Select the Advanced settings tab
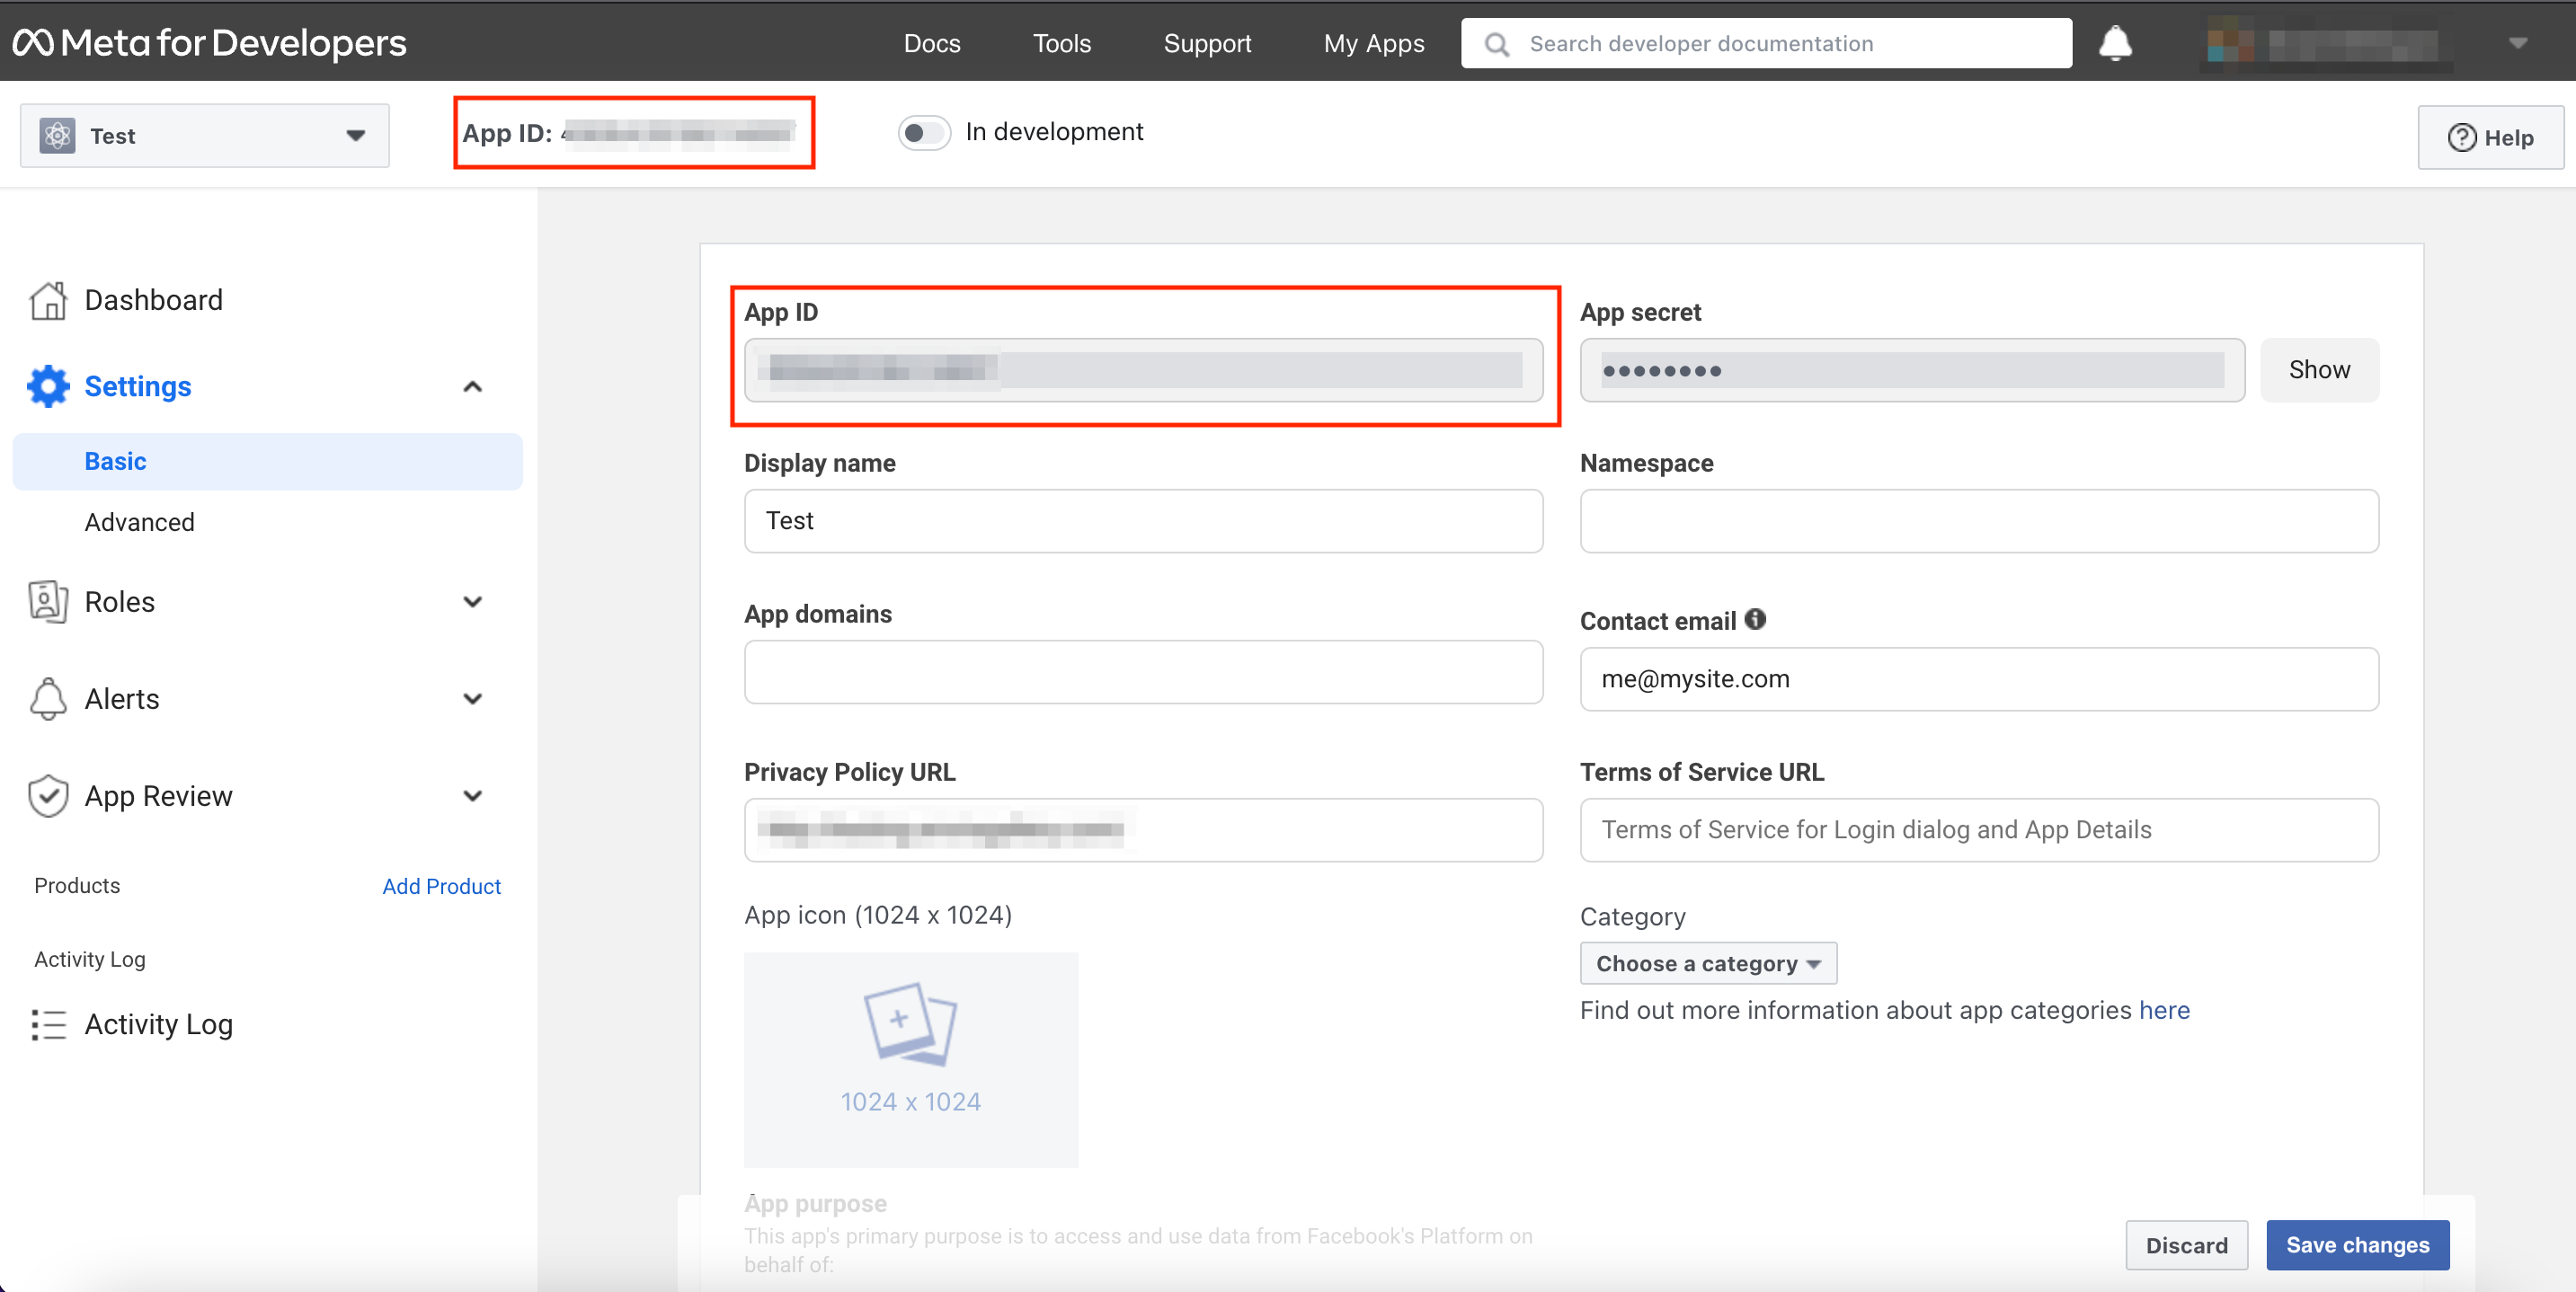2576x1292 pixels. (139, 522)
